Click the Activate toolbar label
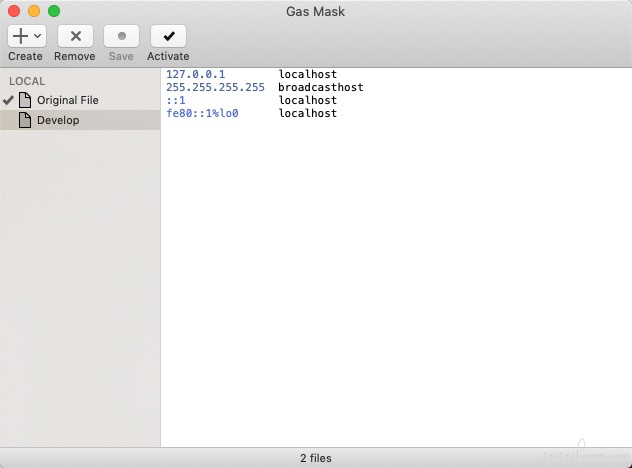The image size is (632, 468). tap(168, 56)
